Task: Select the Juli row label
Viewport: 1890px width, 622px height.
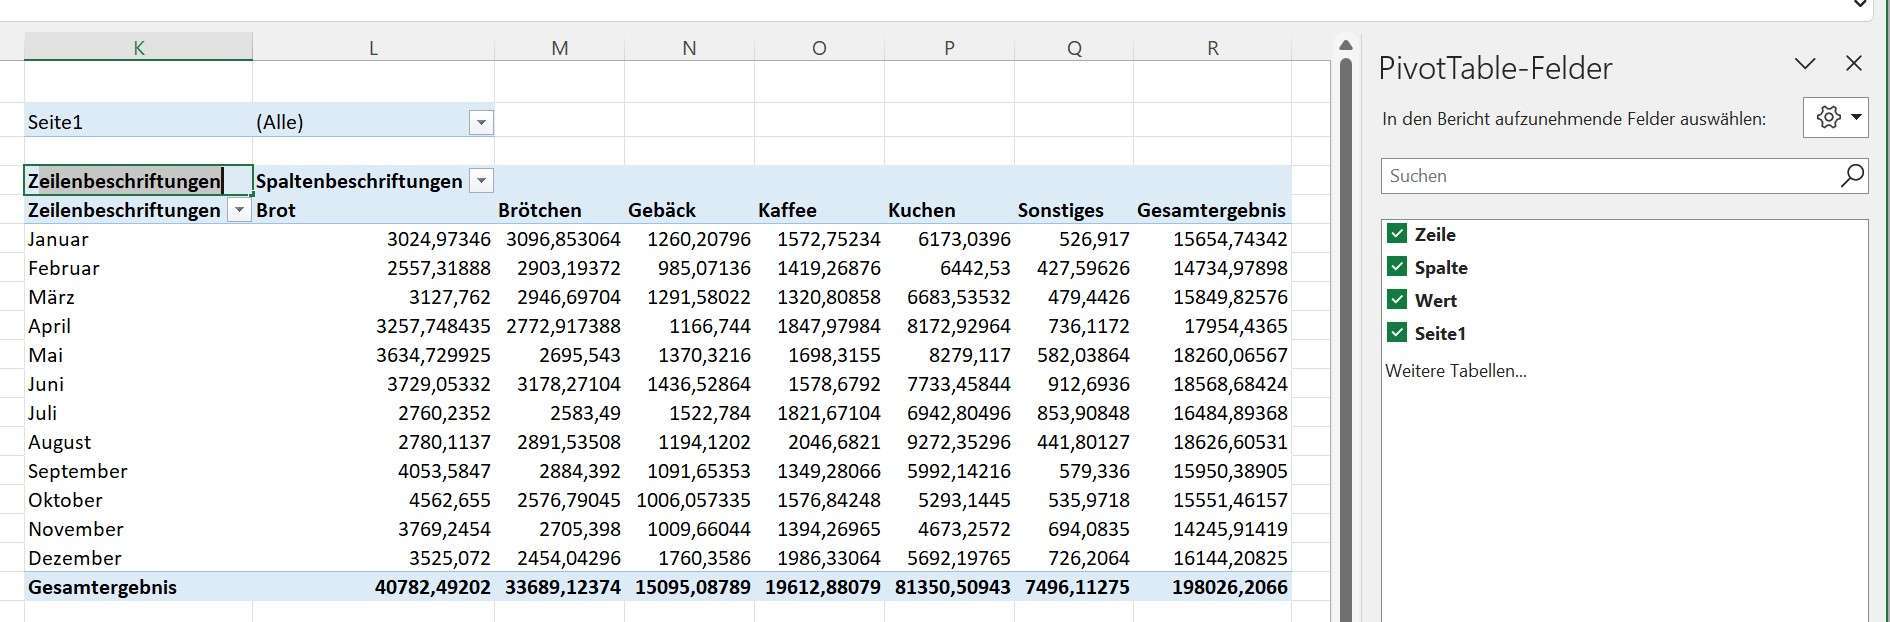Action: pos(138,413)
